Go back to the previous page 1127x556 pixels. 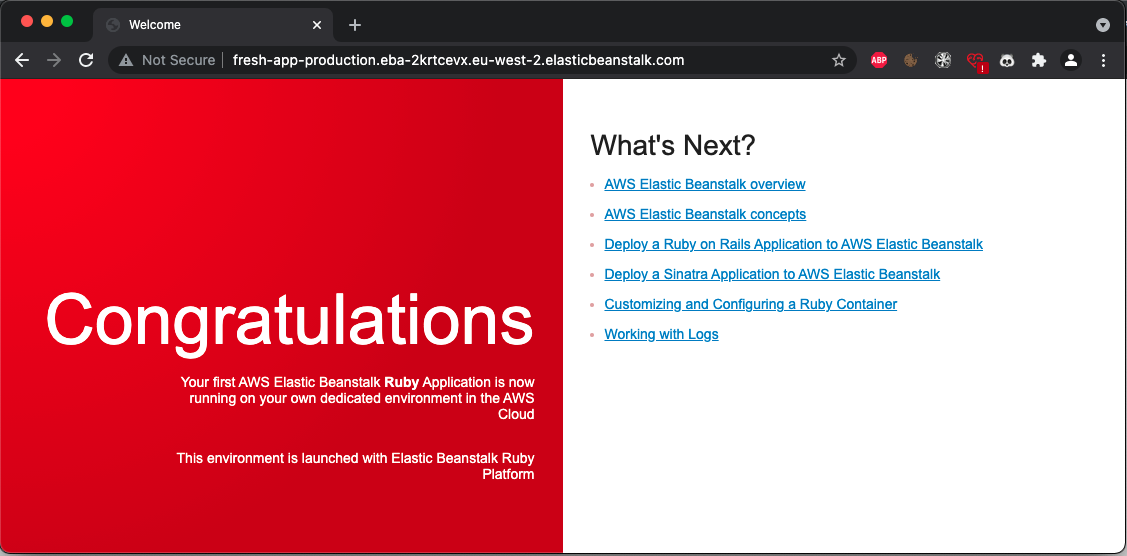(x=22, y=60)
